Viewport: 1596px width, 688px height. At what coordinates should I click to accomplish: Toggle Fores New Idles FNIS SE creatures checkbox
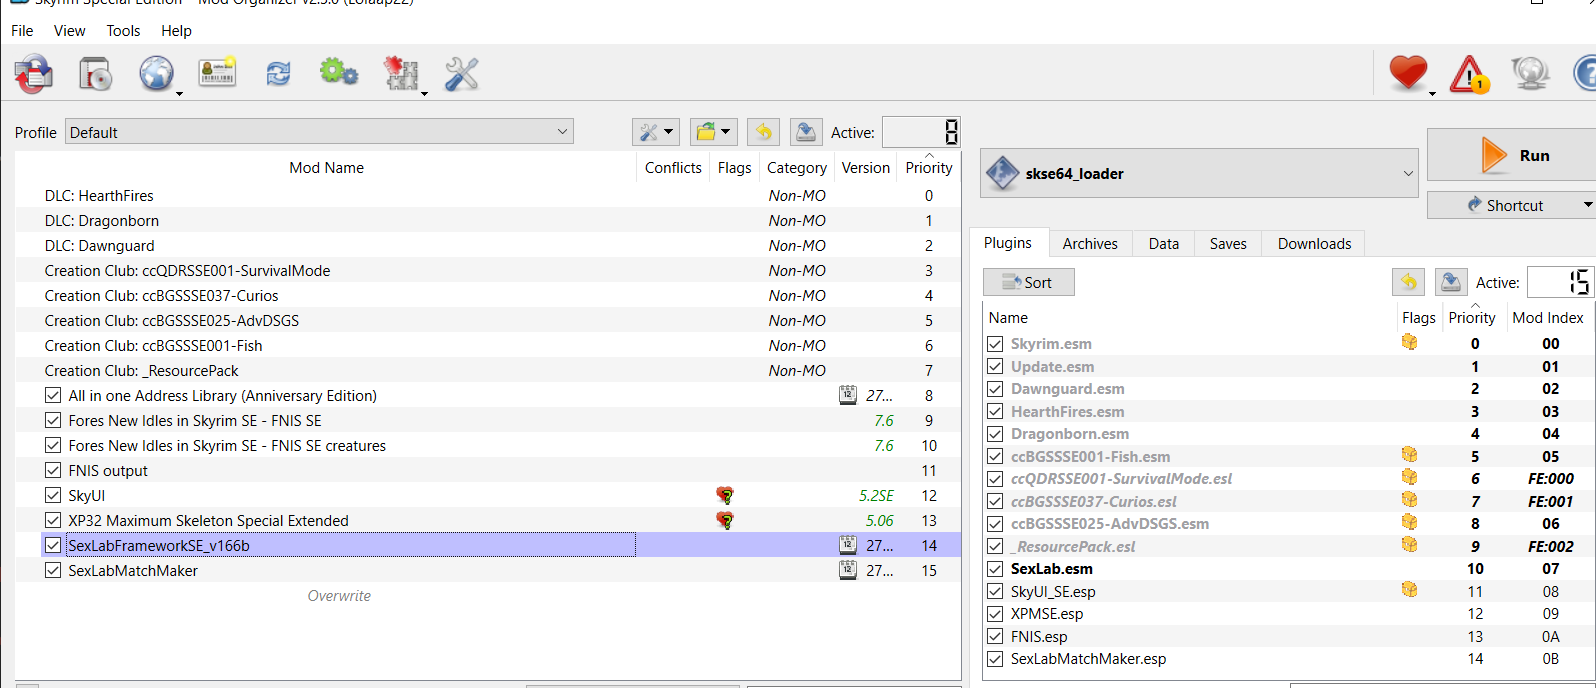tap(53, 445)
